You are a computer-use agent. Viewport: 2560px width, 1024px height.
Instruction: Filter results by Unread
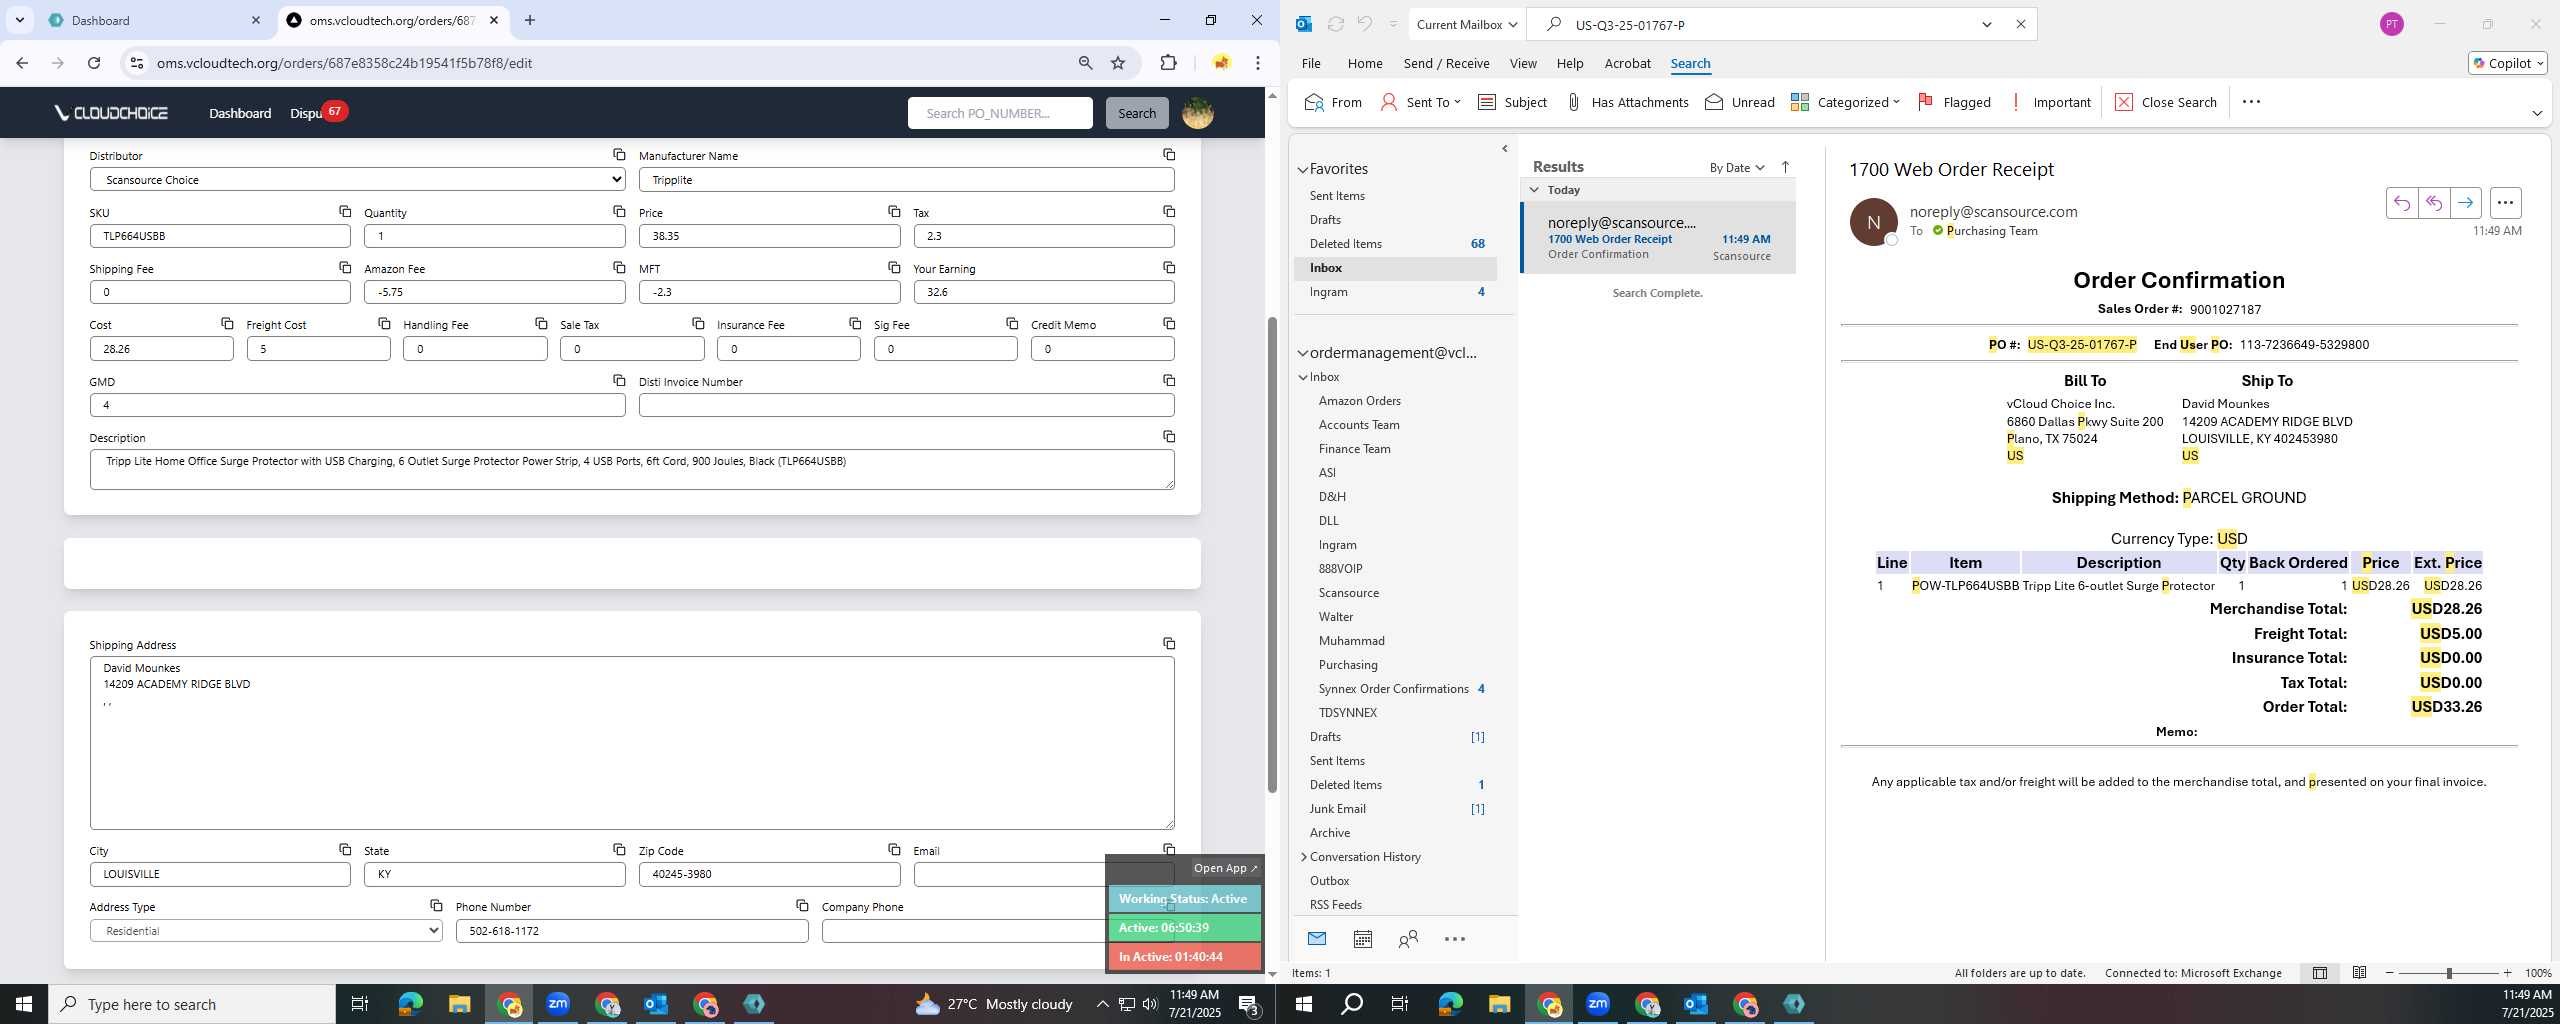point(1739,102)
